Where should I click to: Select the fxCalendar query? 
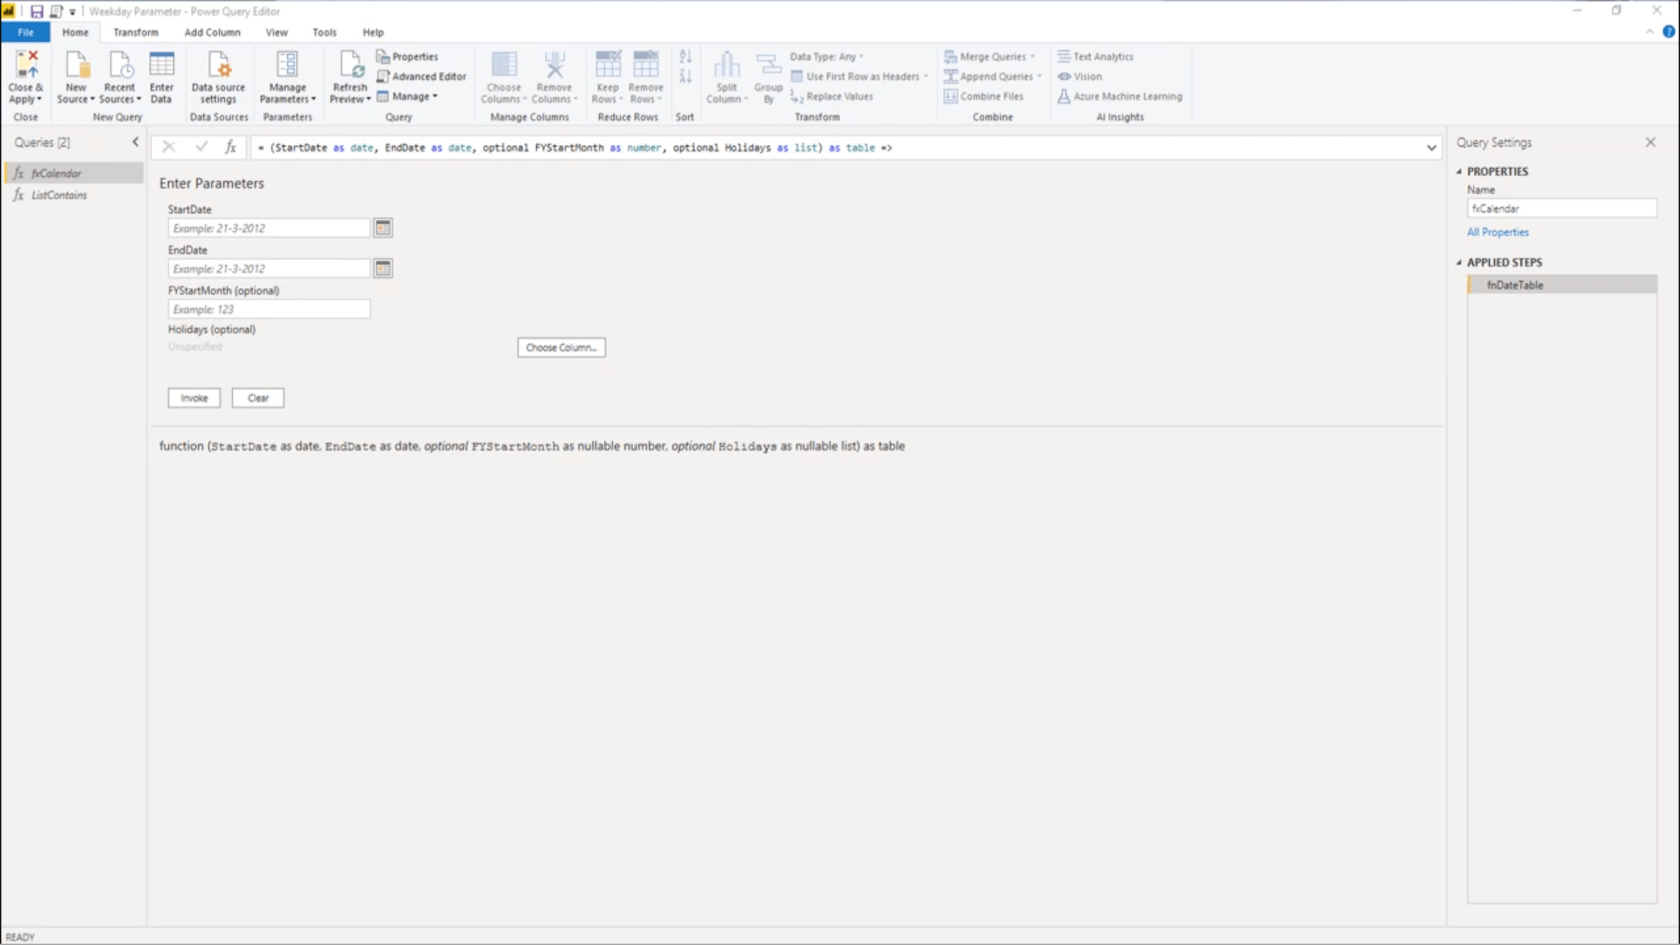[x=74, y=173]
